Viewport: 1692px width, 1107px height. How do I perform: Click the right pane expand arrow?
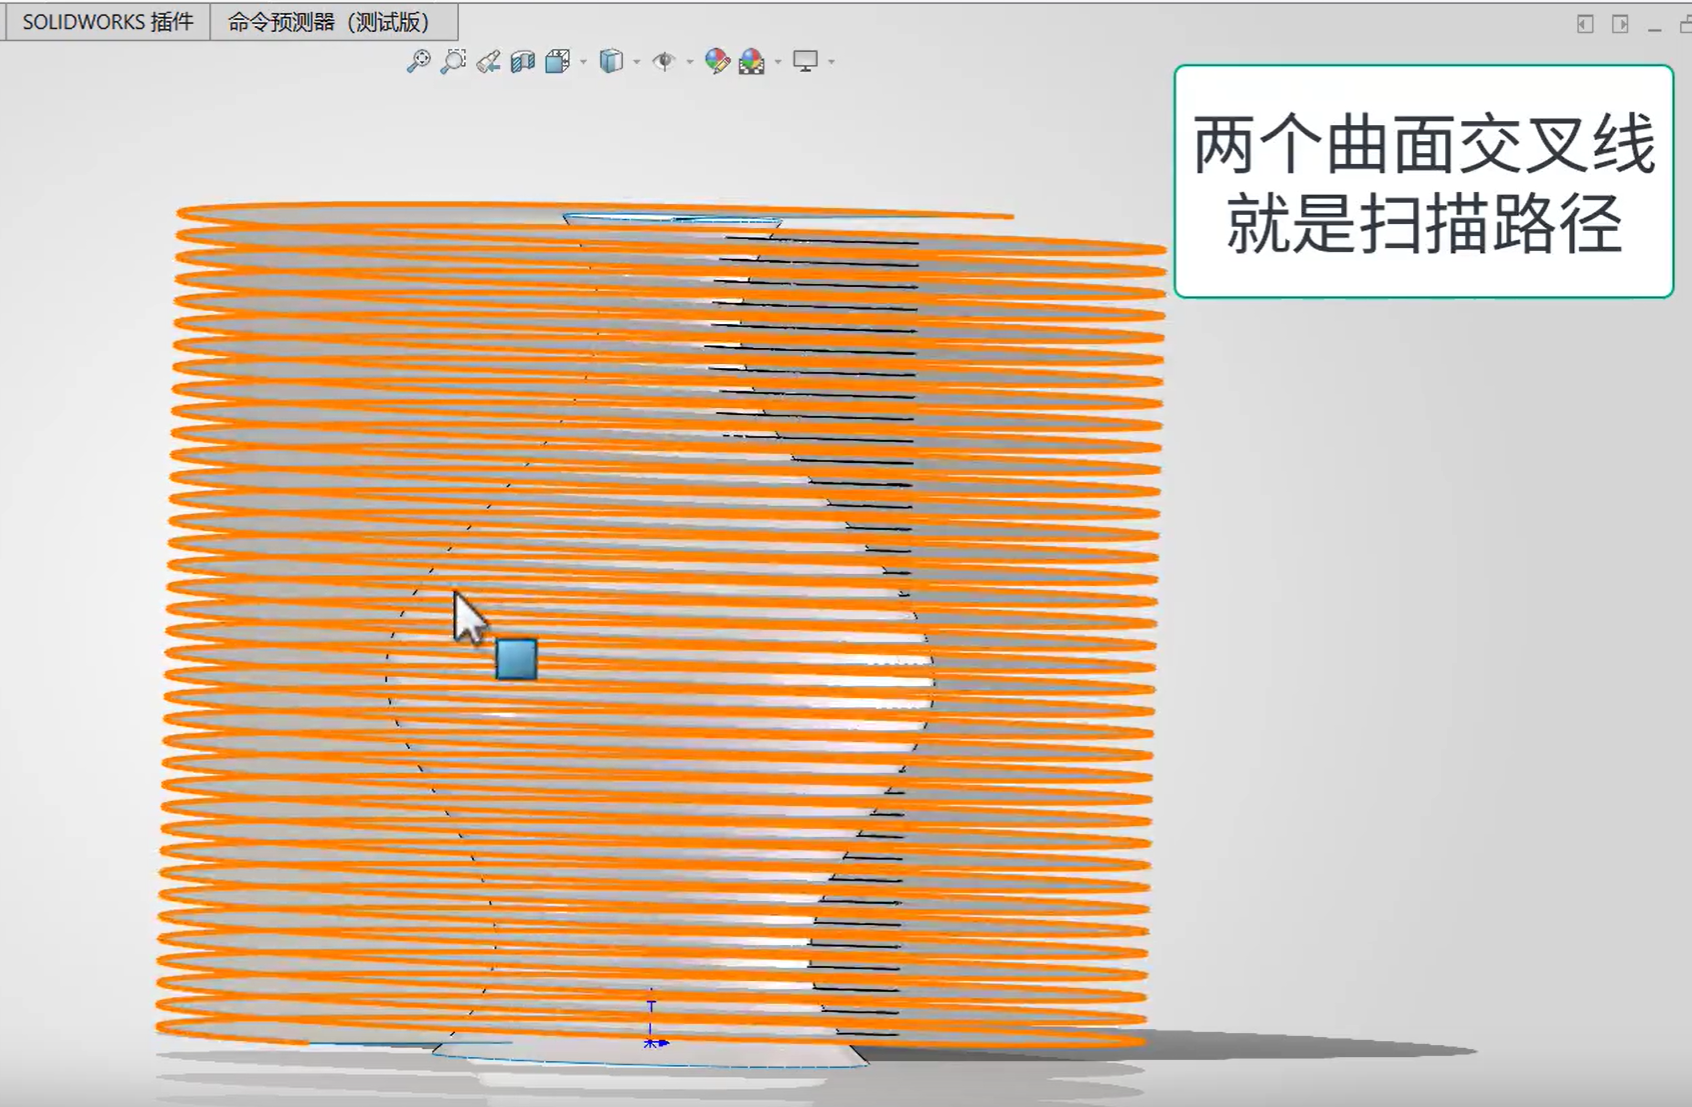[x=1620, y=22]
